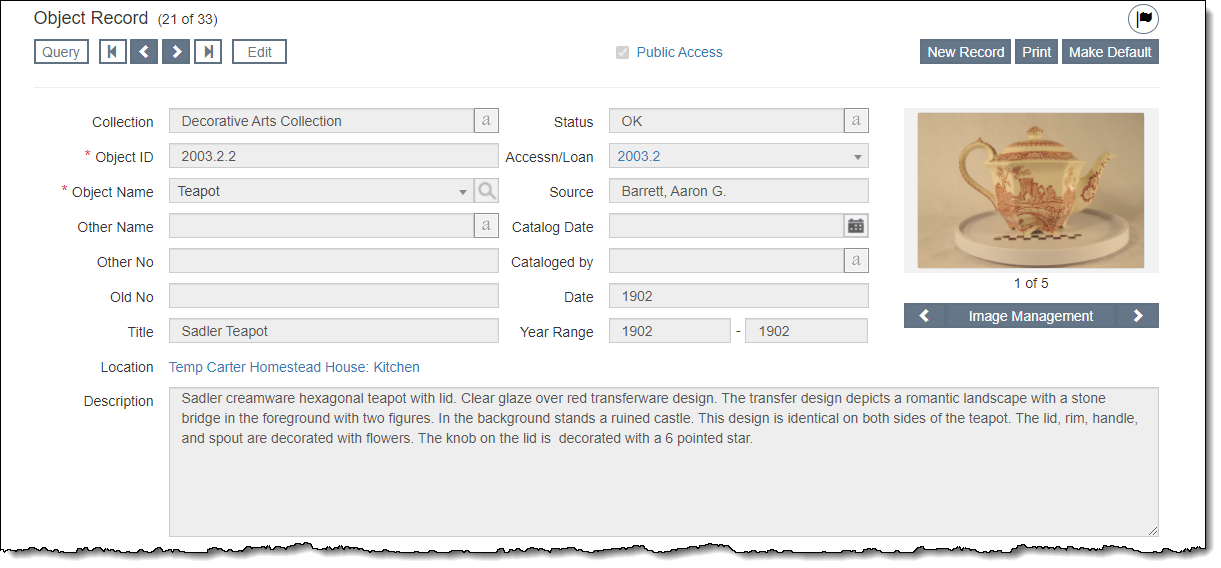Go to the next record
The image size is (1221, 568).
click(176, 52)
